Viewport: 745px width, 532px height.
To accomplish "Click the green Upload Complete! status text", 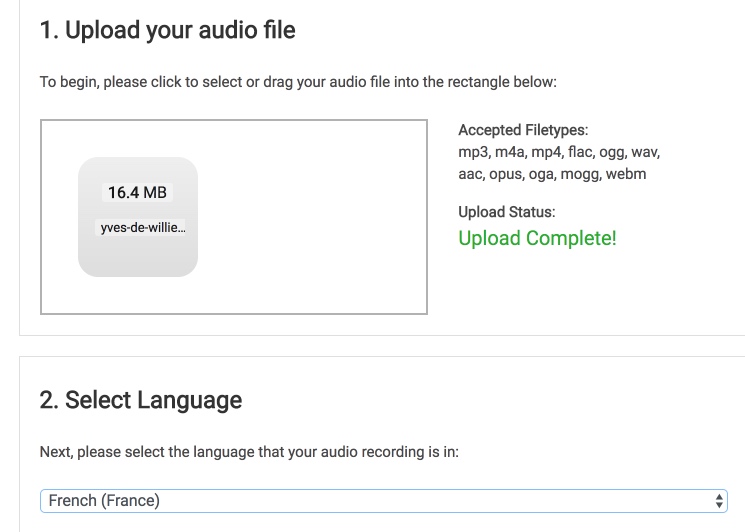I will (x=537, y=238).
